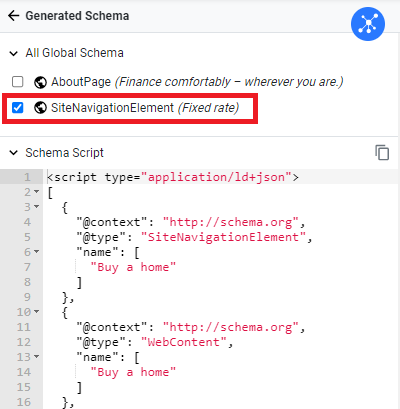Uncheck the SiteNavigationElement checkbox

[17, 108]
